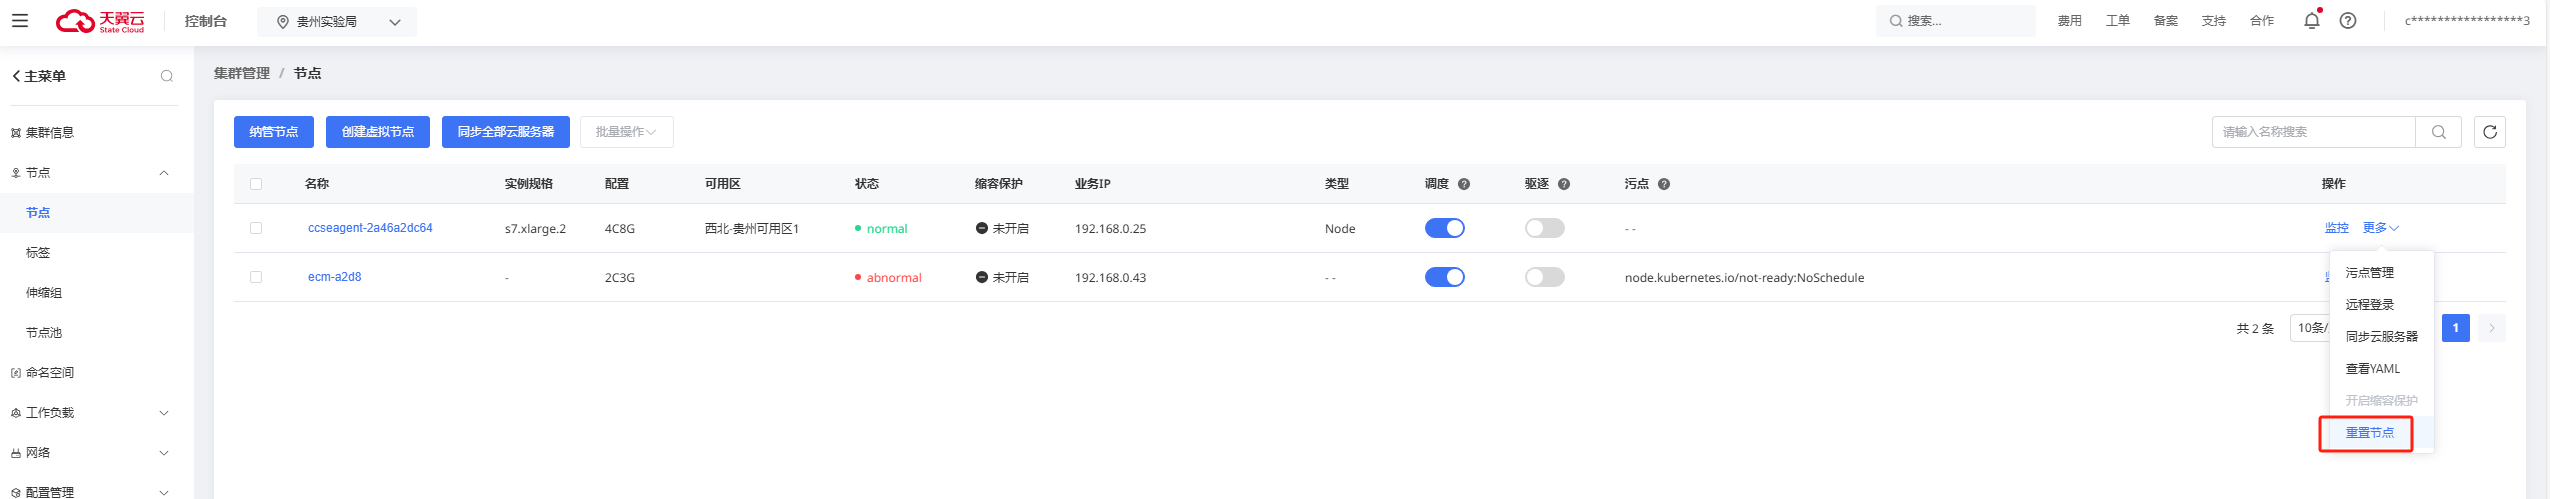Viewport: 2550px width, 499px height.
Task: Open 节点池 in sidebar
Action: click(x=44, y=333)
